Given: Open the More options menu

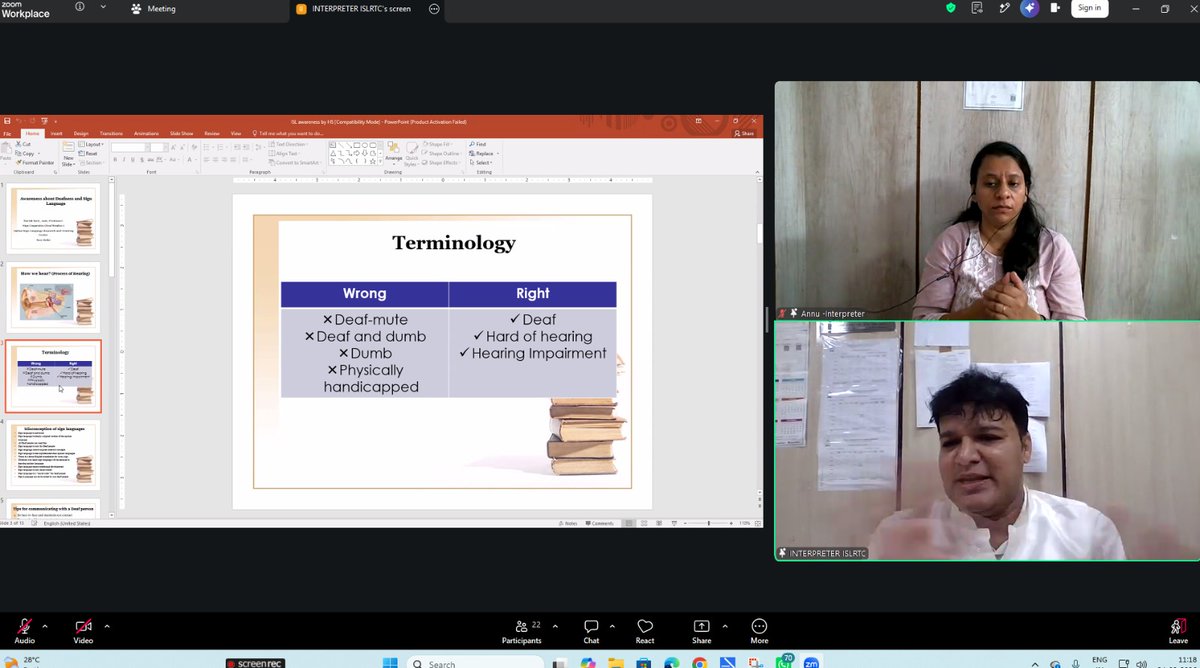Looking at the screenshot, I should point(759,631).
